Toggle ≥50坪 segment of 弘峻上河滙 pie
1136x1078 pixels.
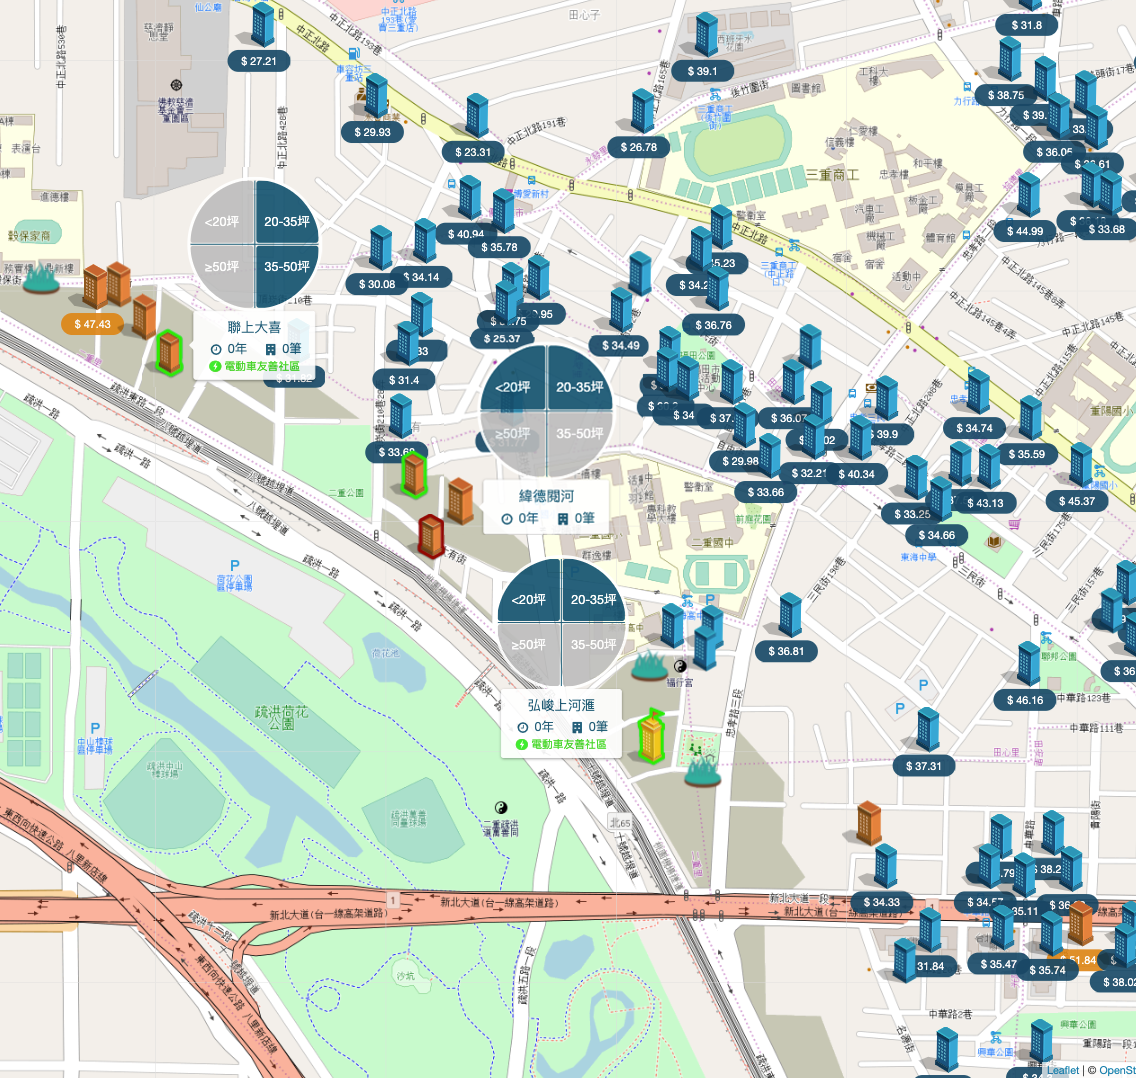pyautogui.click(x=528, y=644)
